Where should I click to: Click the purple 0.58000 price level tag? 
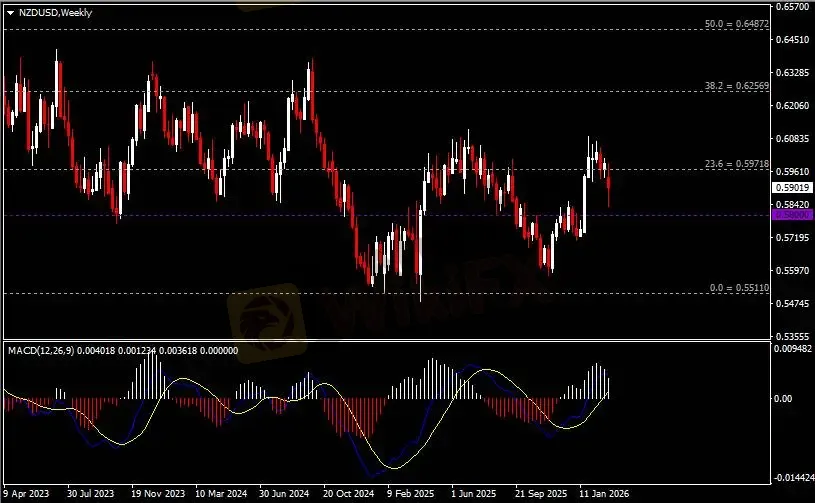pos(792,215)
